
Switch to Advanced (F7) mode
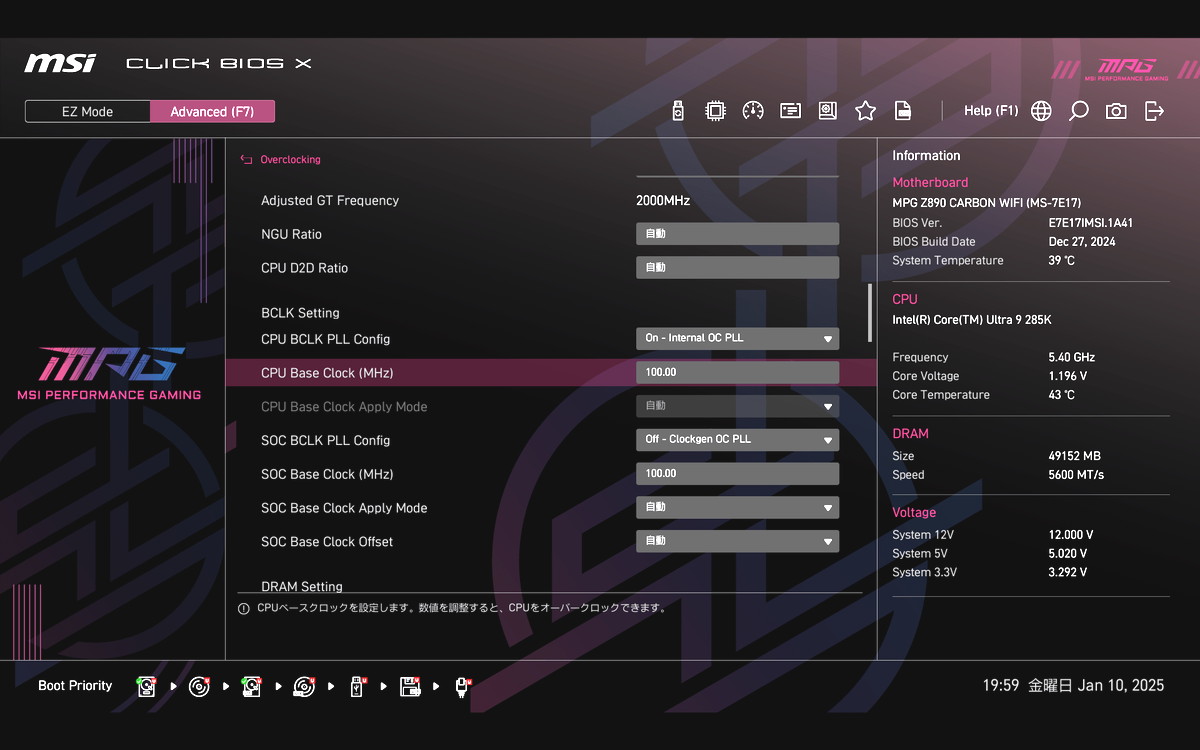tap(212, 111)
